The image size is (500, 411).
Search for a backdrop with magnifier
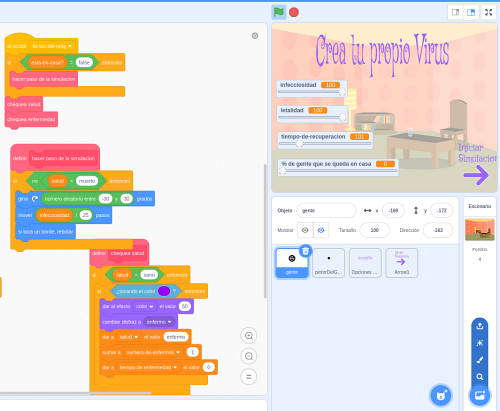pyautogui.click(x=480, y=377)
